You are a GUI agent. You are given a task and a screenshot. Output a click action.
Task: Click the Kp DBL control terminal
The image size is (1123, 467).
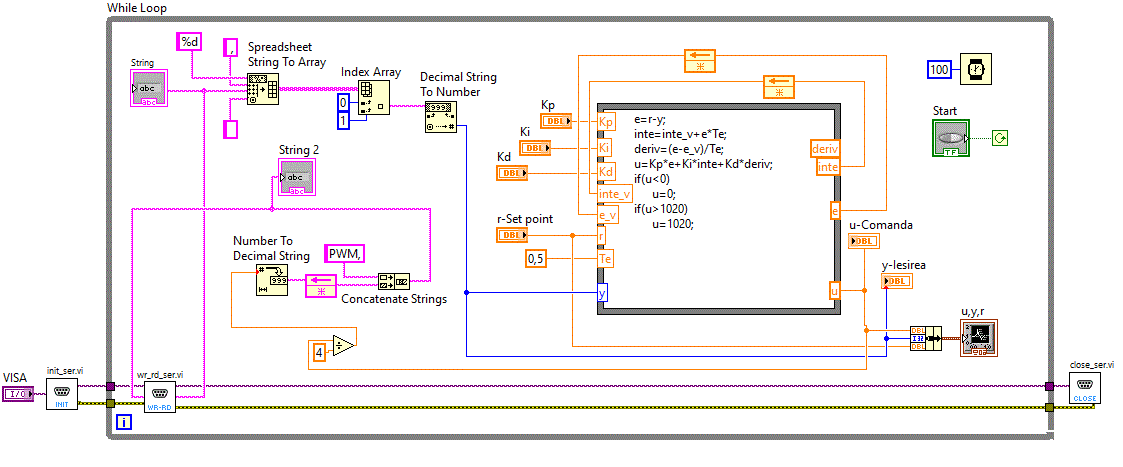point(556,121)
